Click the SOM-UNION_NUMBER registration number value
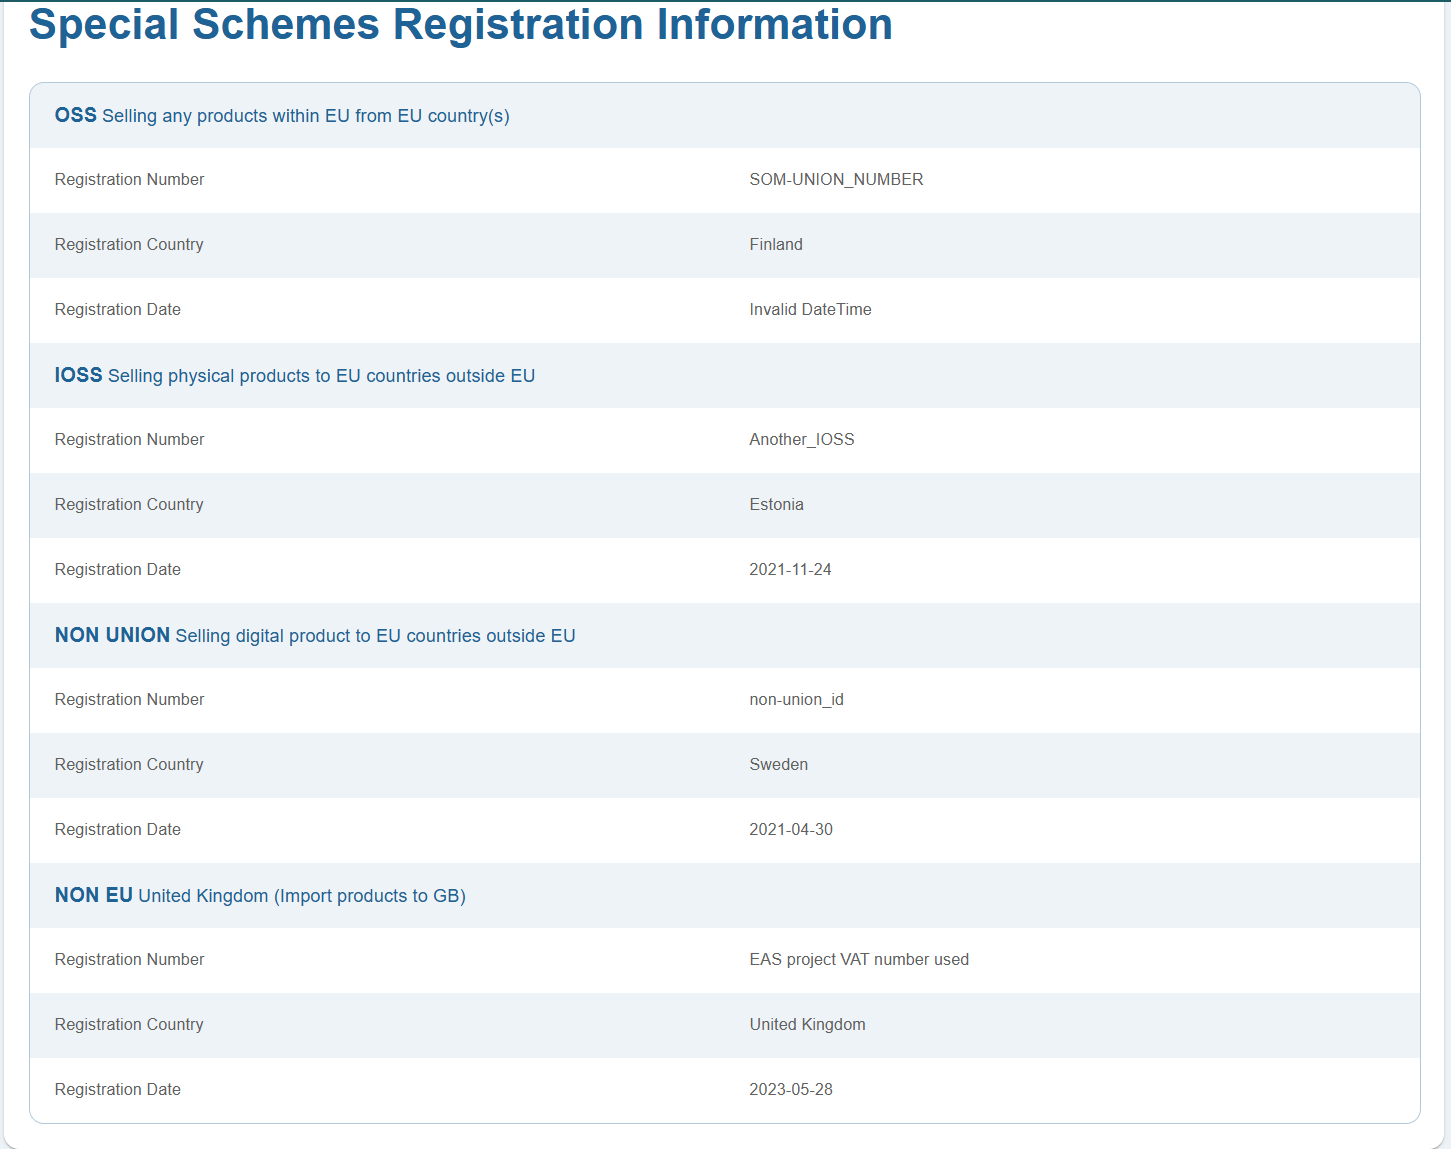Image resolution: width=1451 pixels, height=1149 pixels. coord(836,180)
